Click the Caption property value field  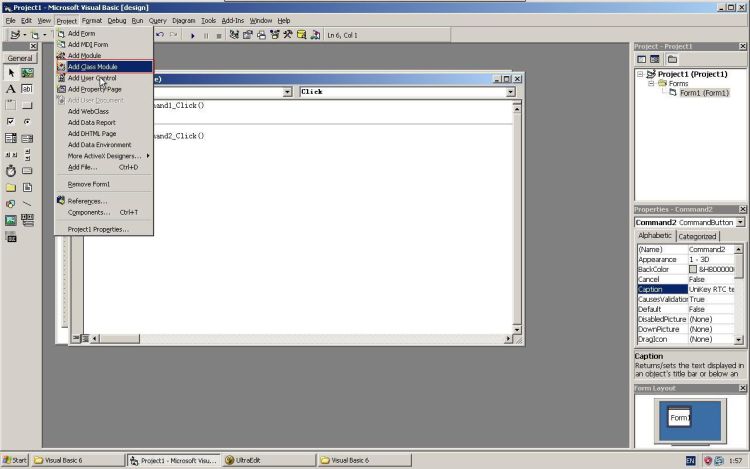[x=711, y=289]
